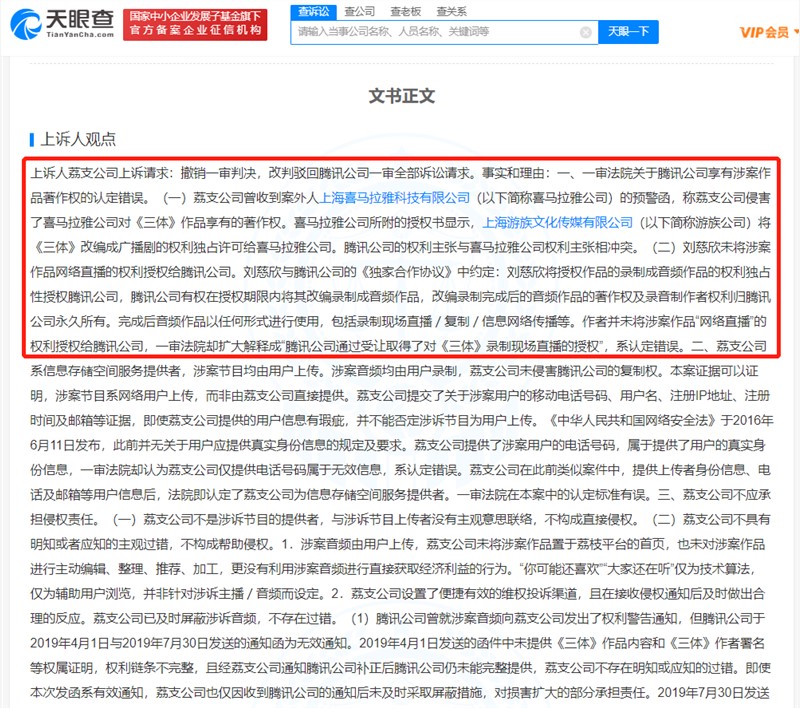The height and width of the screenshot is (708, 800).
Task: Select the 查诉讼 search tab
Action: click(313, 11)
